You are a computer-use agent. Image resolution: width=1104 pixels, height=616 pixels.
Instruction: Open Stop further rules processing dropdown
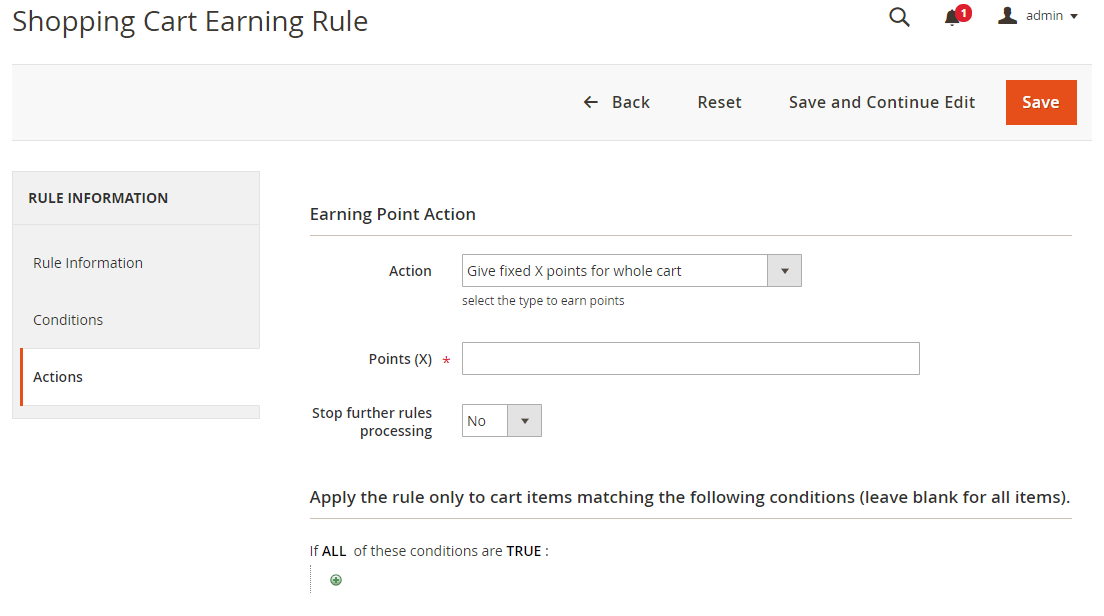coord(501,421)
